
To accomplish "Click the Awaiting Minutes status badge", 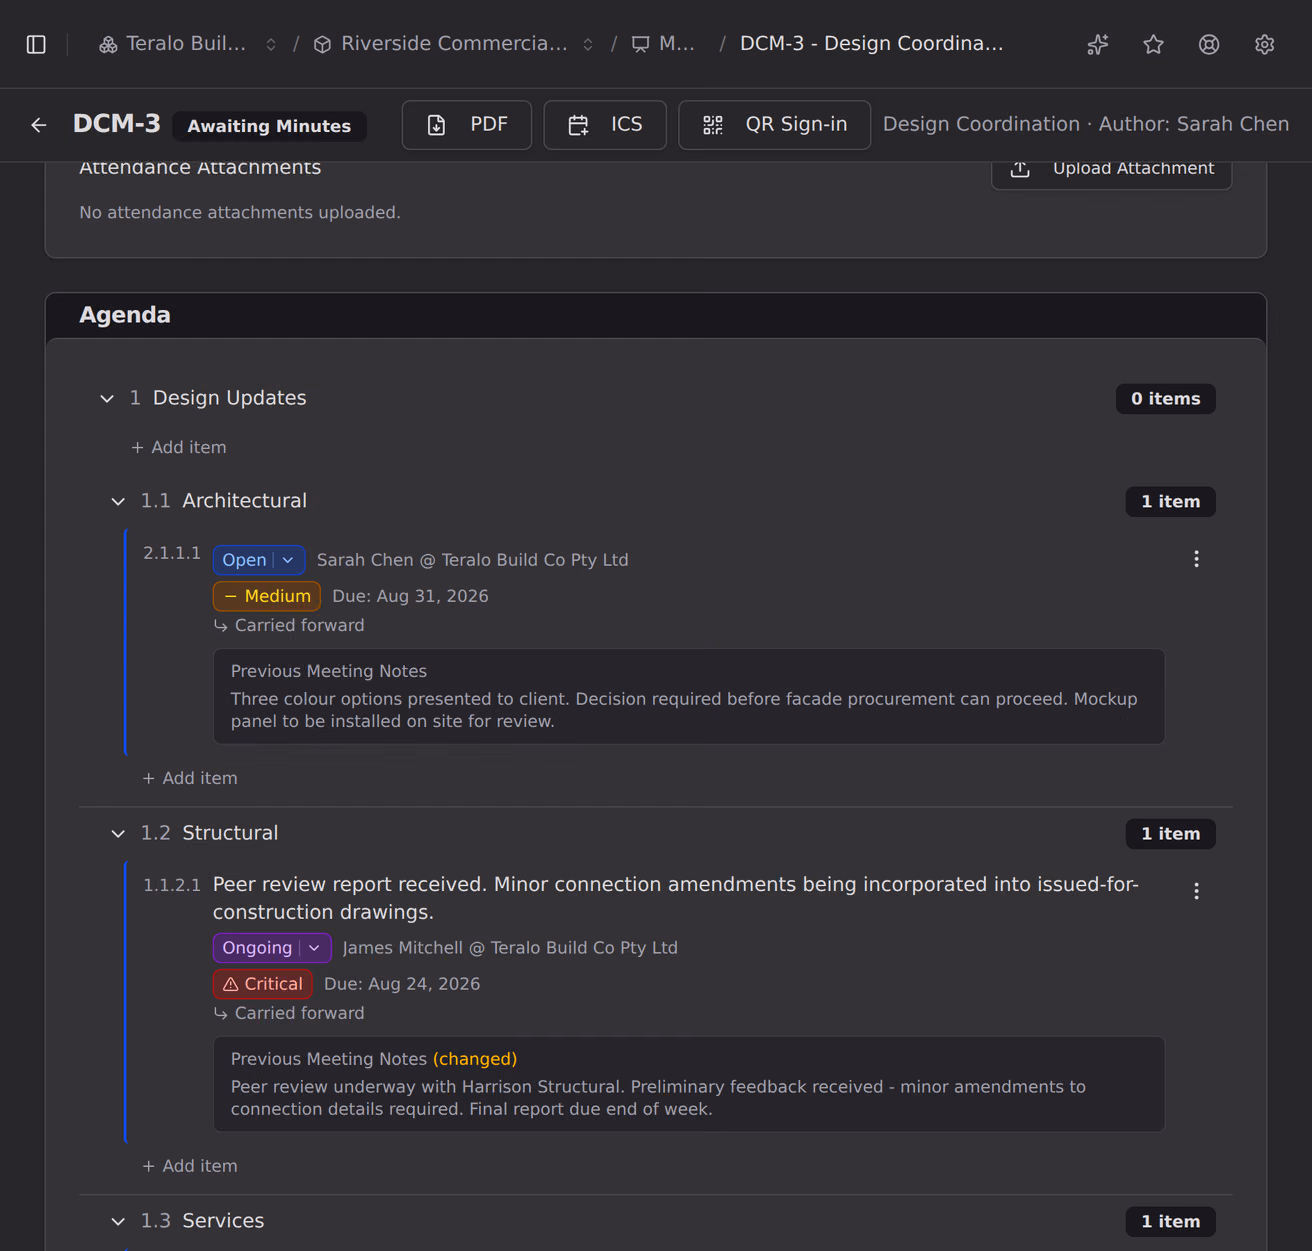I will tap(269, 126).
